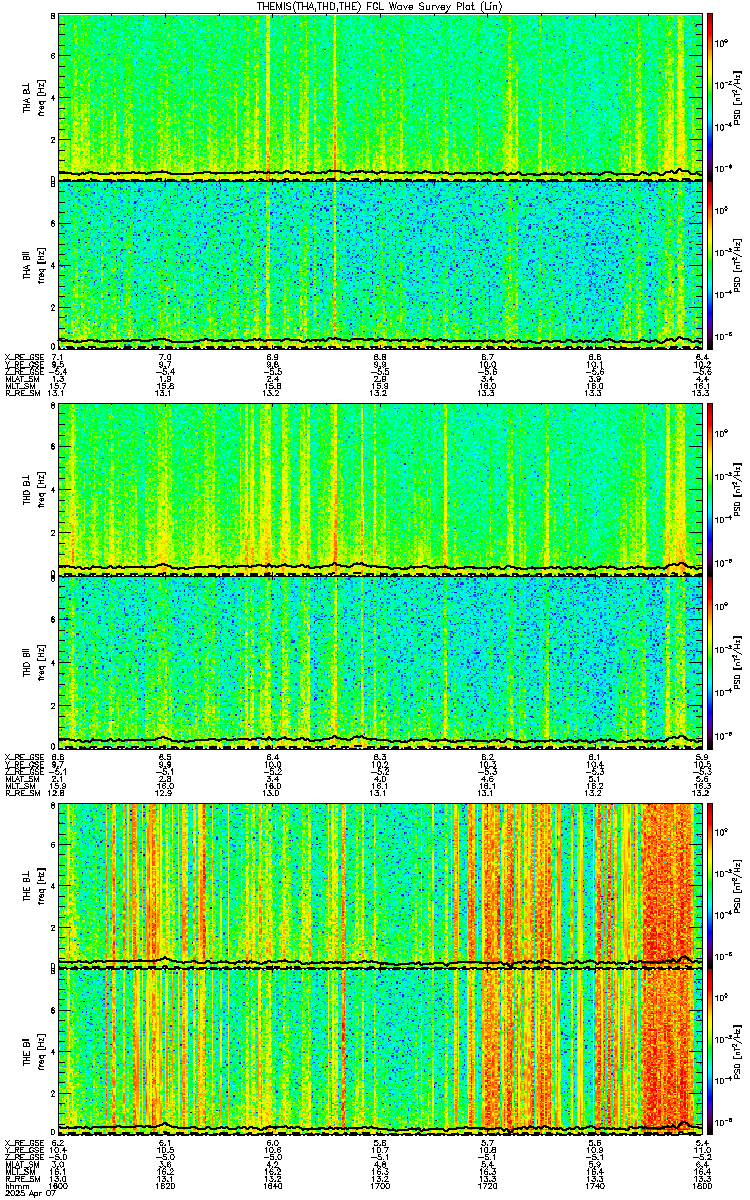
Task: Click the '1640' time tick label
Action: [x=273, y=1187]
